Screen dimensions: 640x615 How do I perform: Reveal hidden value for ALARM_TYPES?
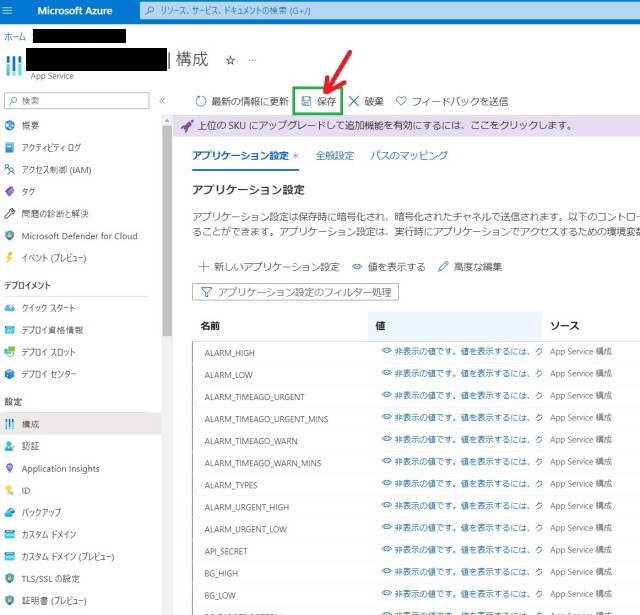(x=462, y=484)
